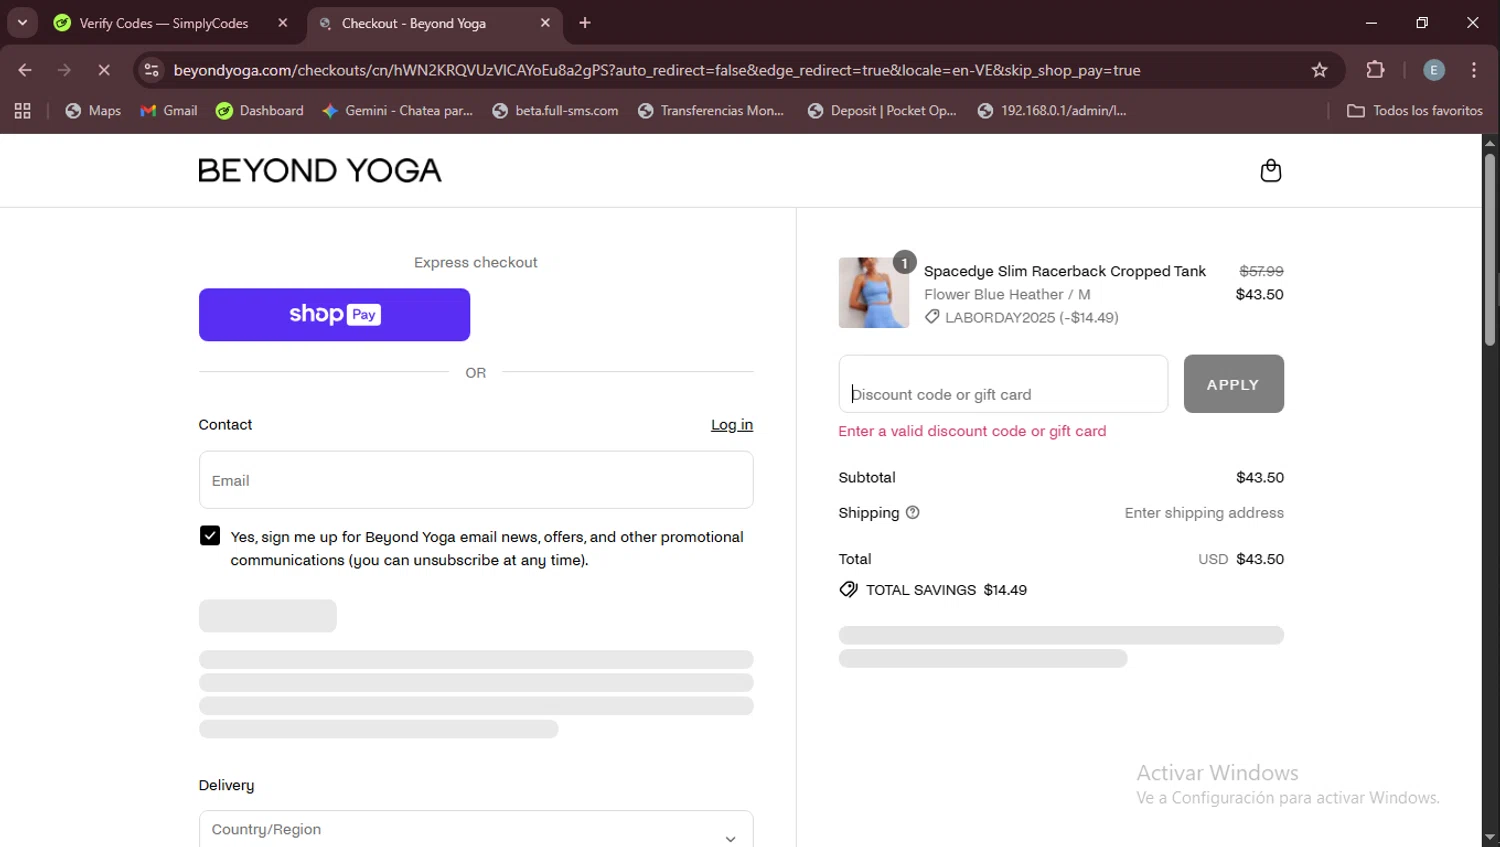Click the Log in link

[732, 425]
